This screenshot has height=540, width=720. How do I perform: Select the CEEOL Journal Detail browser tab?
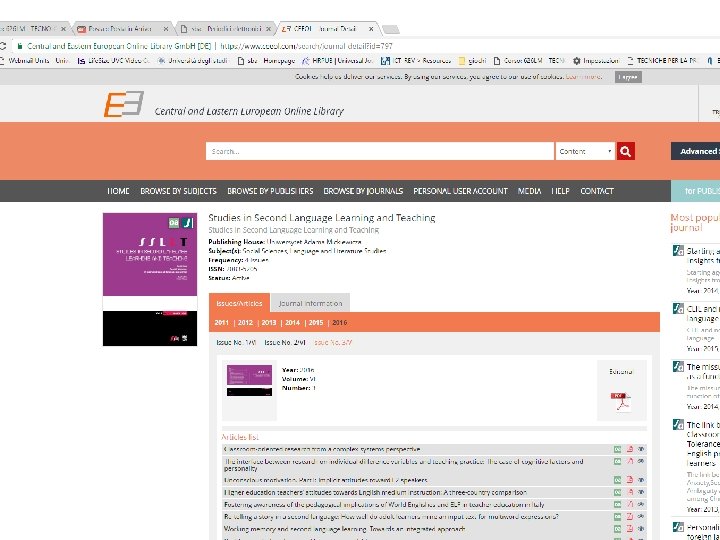click(327, 29)
